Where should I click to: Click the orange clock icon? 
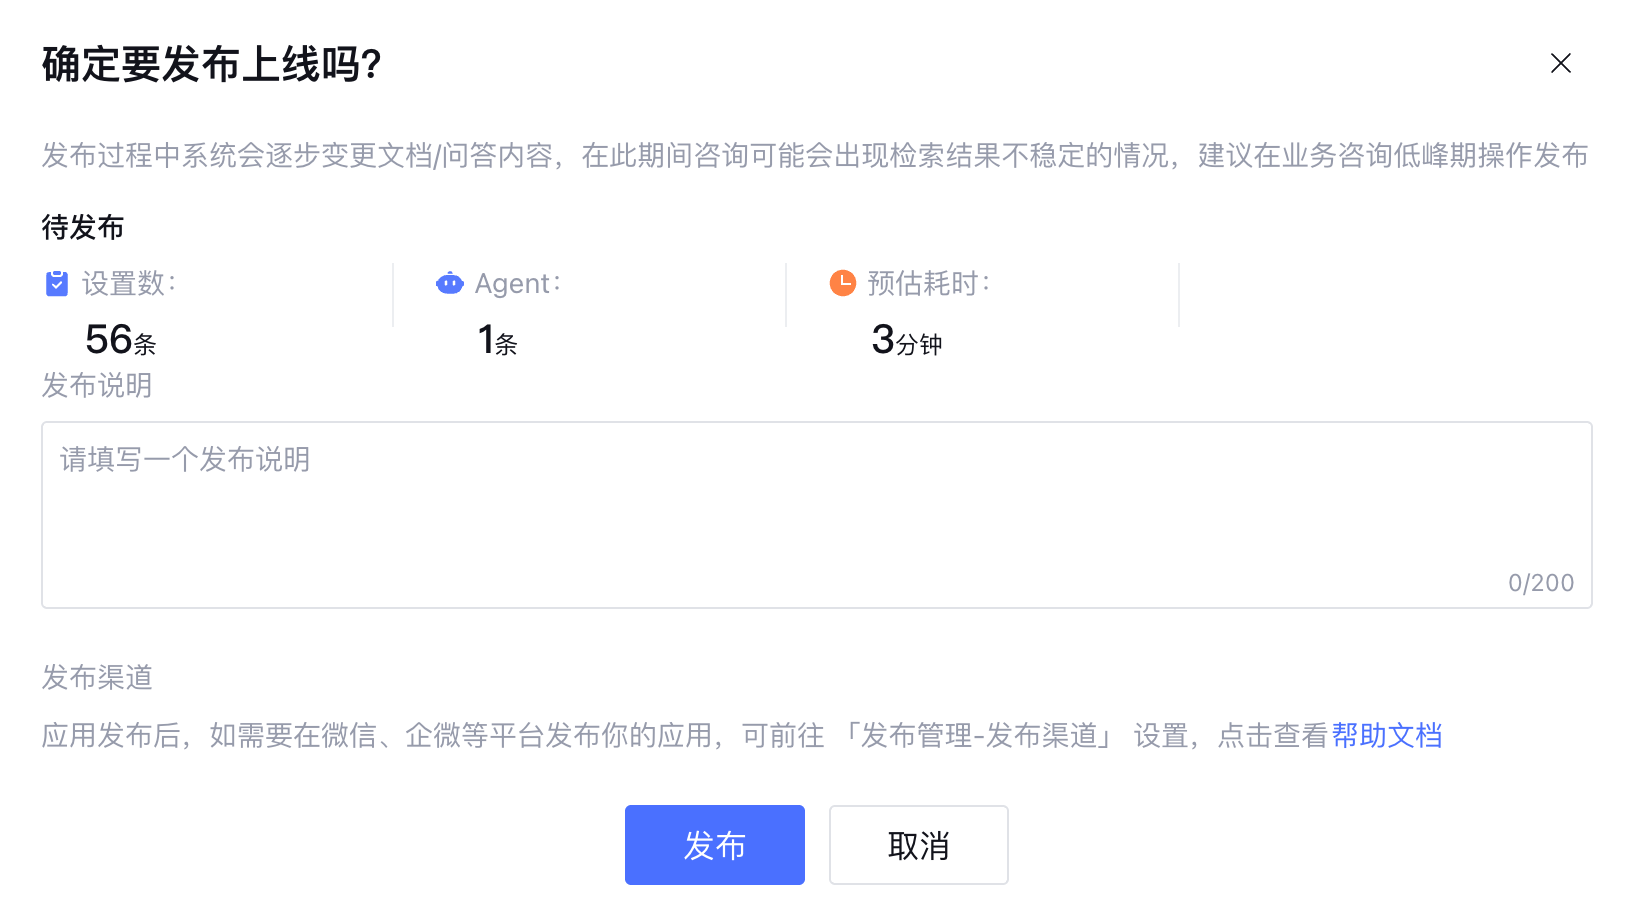[843, 283]
